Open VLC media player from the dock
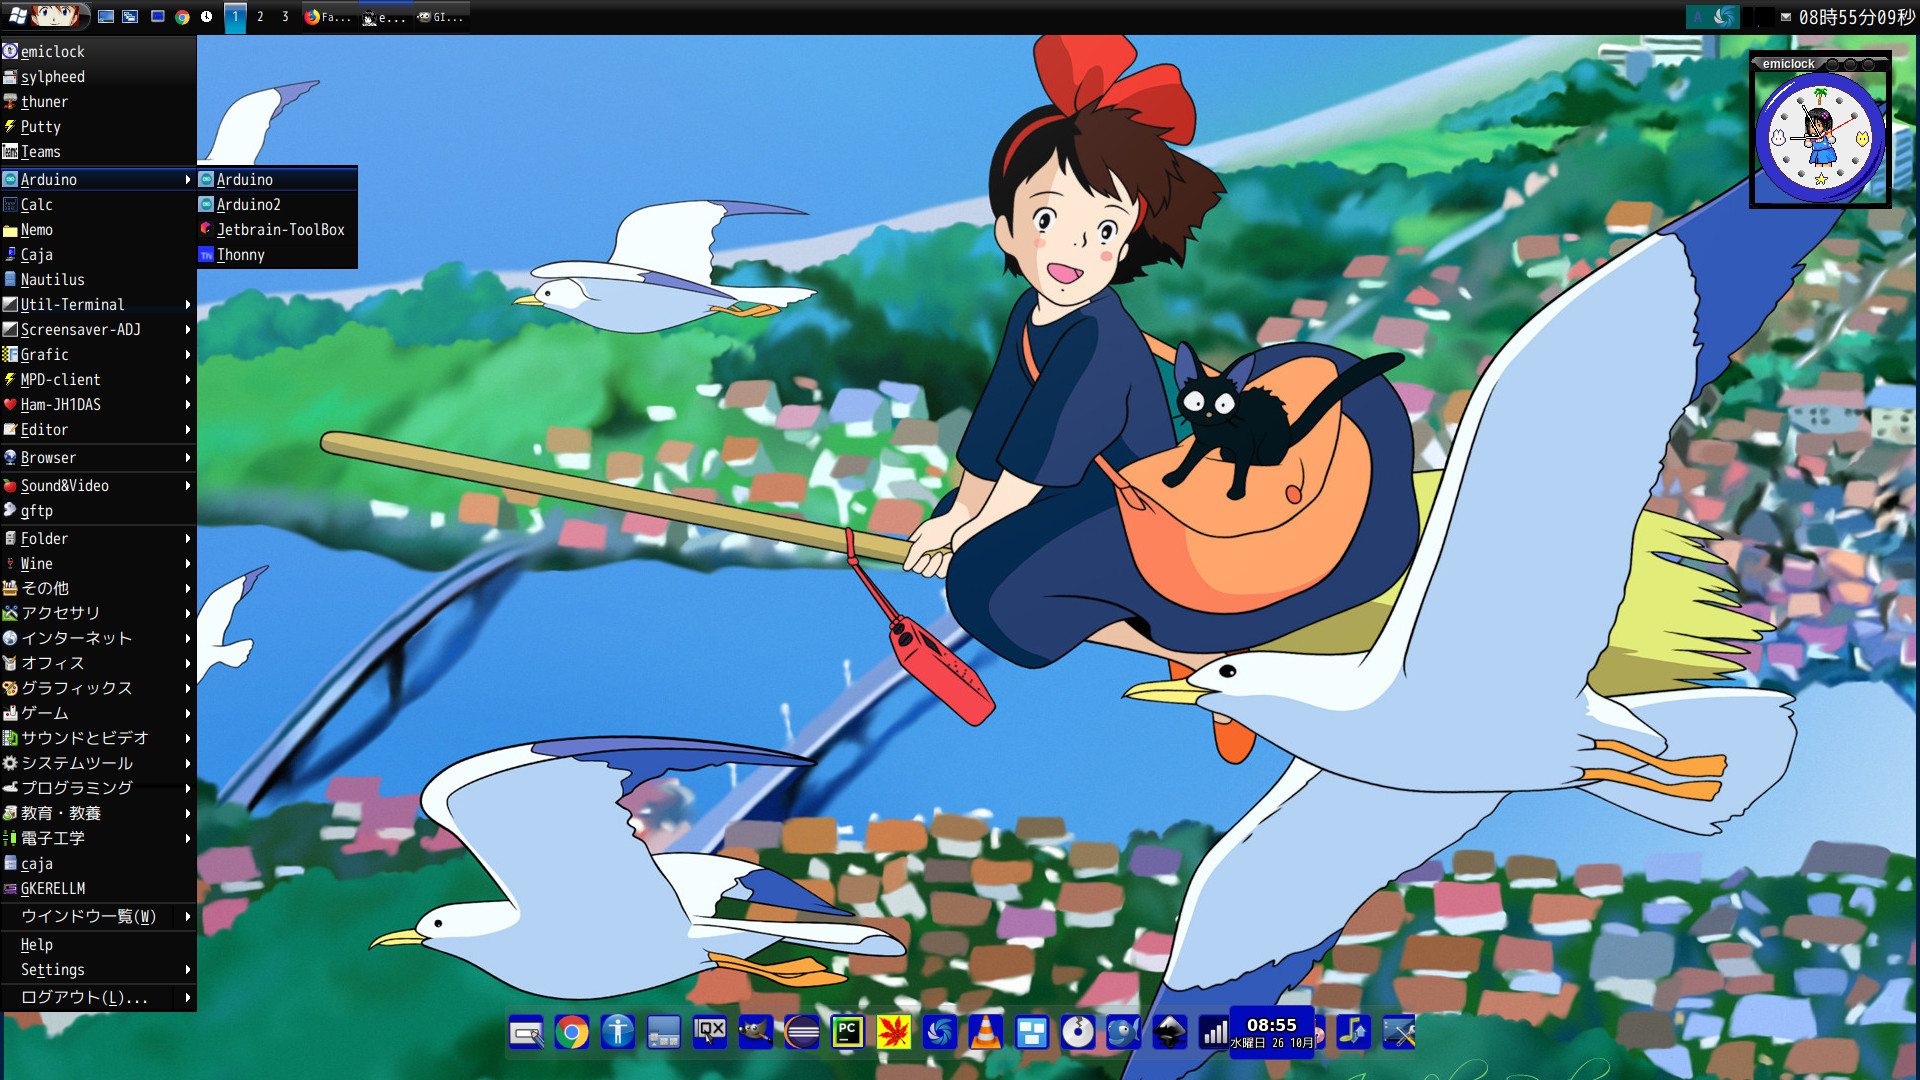1920x1080 pixels. pyautogui.click(x=985, y=1032)
